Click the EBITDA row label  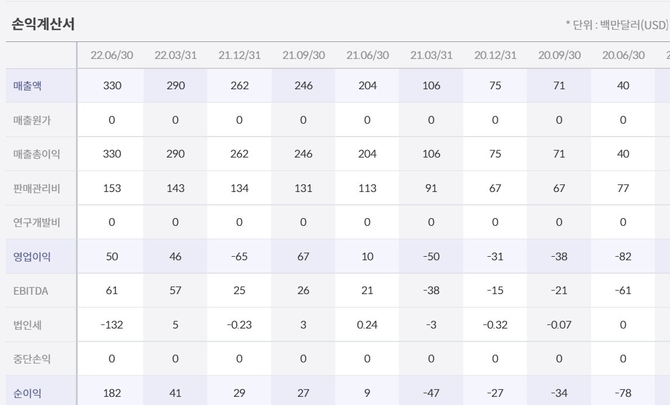[30, 291]
